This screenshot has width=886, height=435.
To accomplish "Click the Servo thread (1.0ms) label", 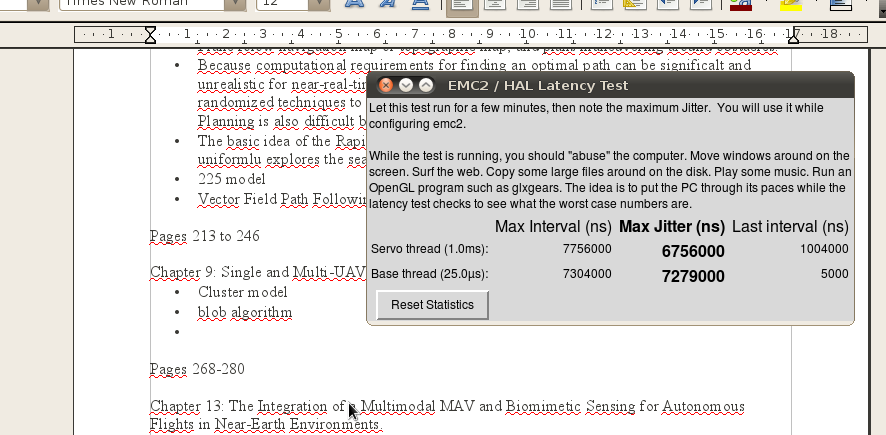I will 429,249.
